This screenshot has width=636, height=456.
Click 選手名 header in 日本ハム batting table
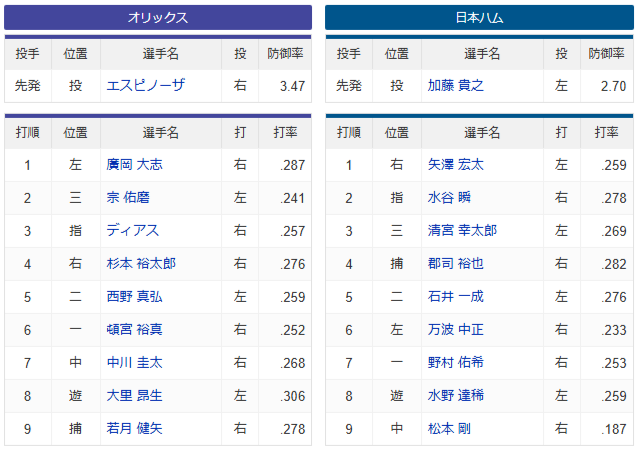(482, 132)
